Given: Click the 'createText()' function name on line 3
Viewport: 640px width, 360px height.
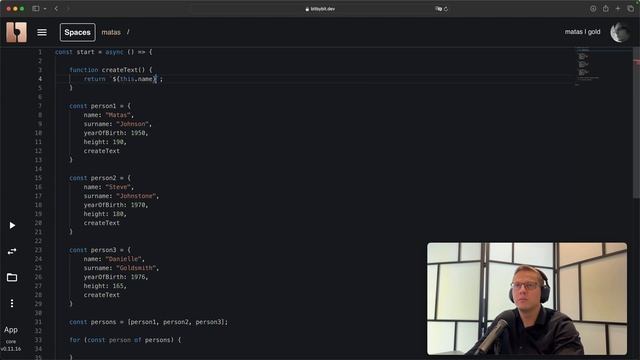Looking at the screenshot, I should [123, 70].
